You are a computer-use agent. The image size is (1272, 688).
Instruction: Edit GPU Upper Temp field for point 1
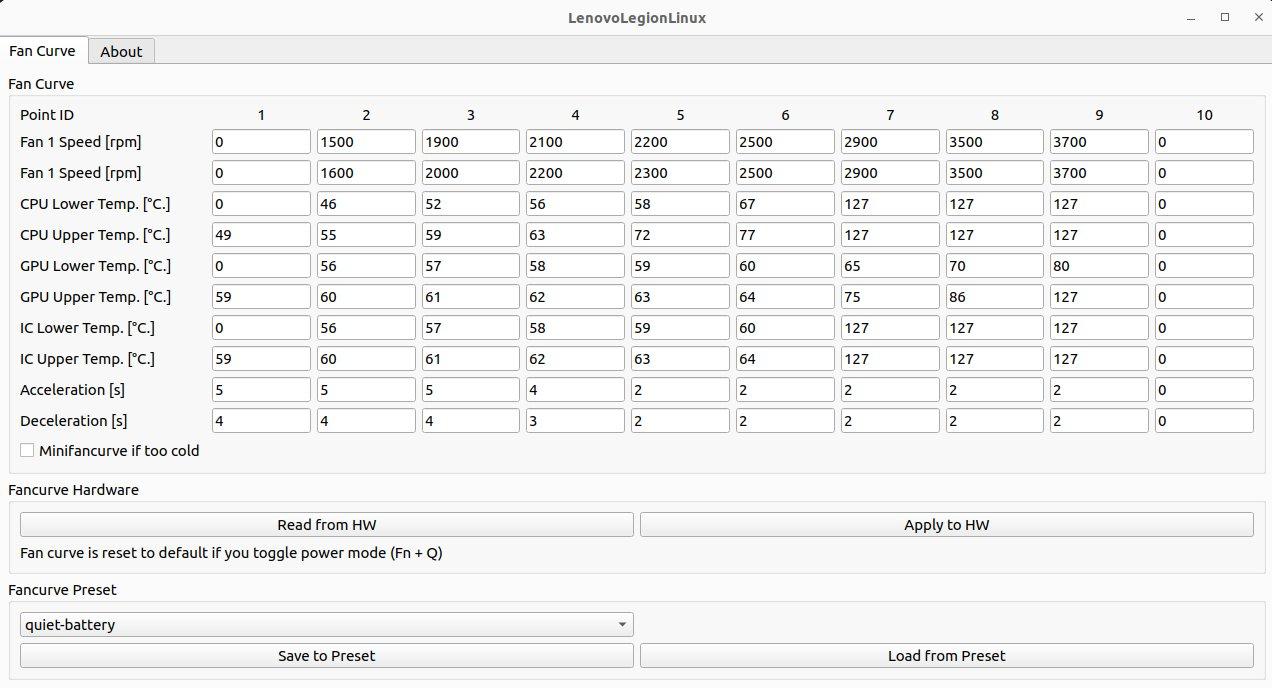point(261,297)
